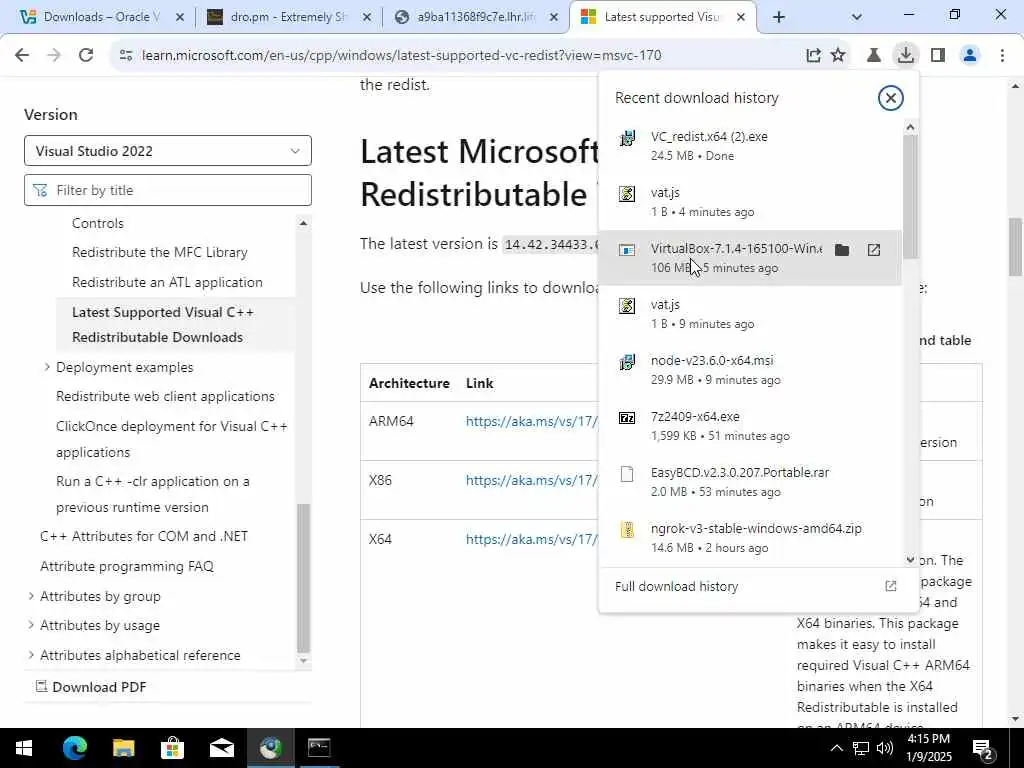Click the sidebar tree scrollbar thumb
Viewport: 1024px width, 768px height.
click(303, 578)
